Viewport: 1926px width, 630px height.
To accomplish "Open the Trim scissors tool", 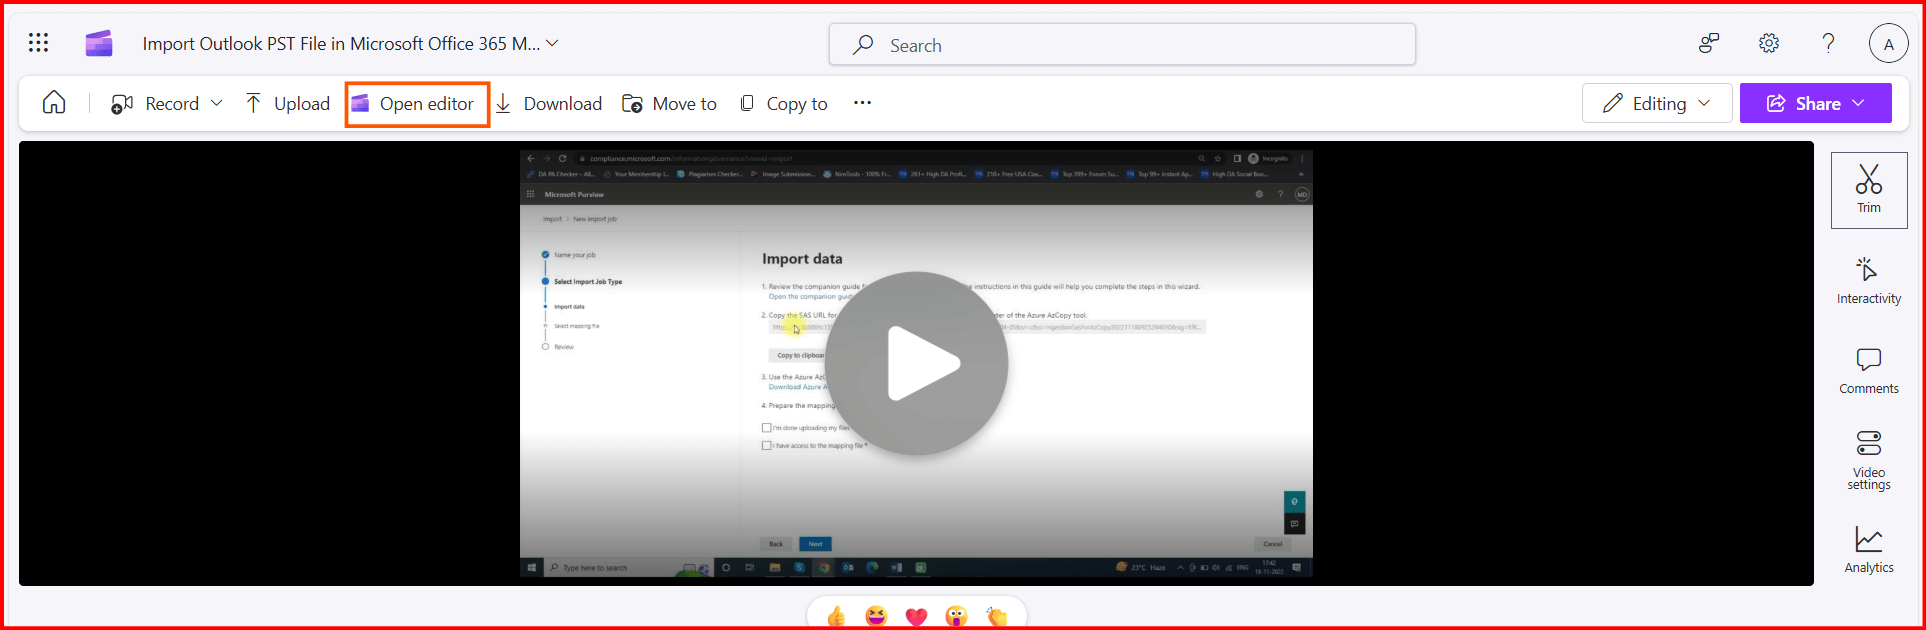I will point(1869,190).
